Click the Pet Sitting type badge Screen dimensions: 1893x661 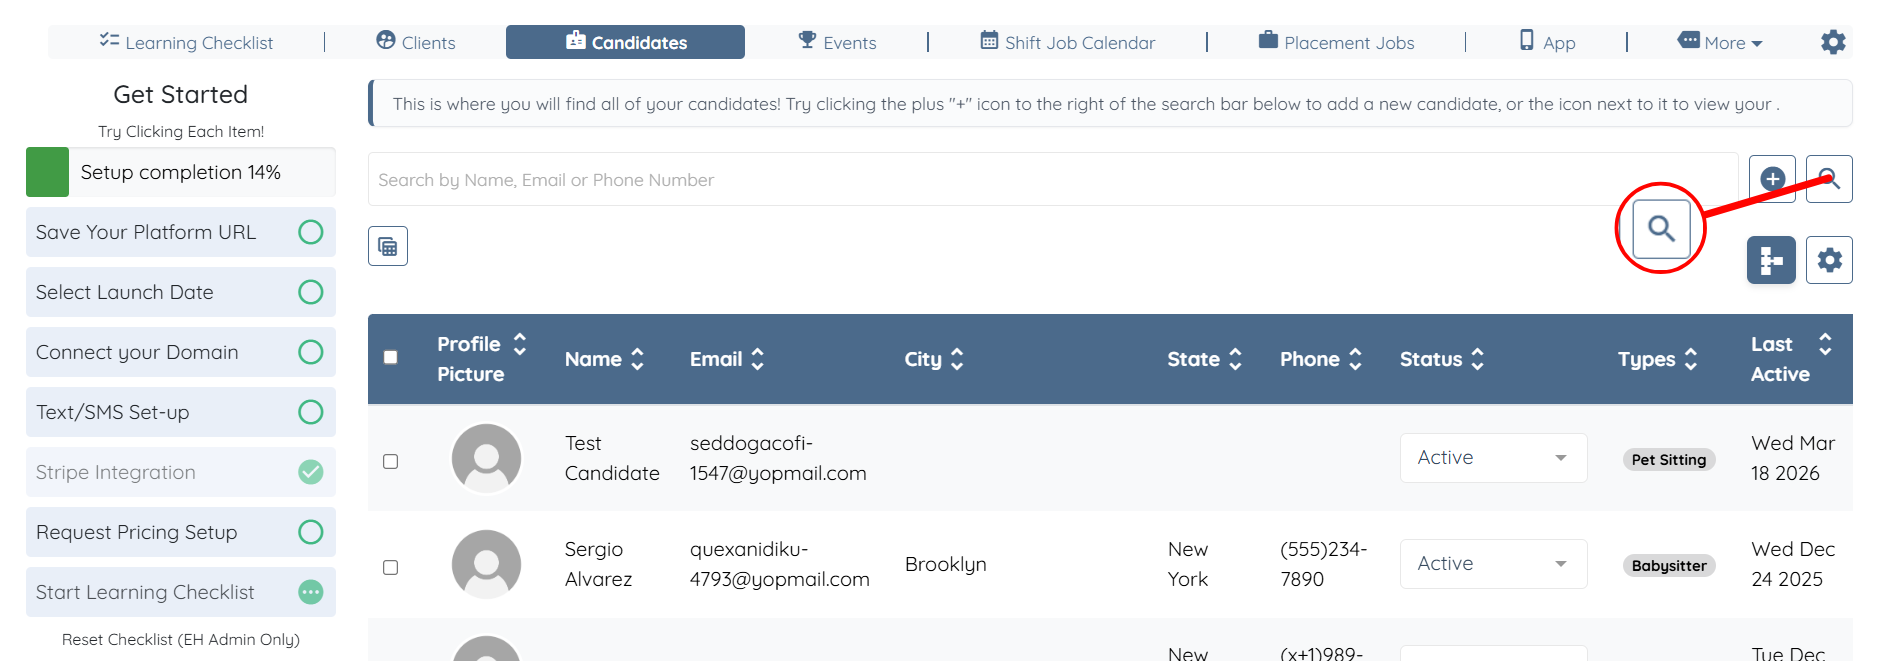pyautogui.click(x=1669, y=460)
